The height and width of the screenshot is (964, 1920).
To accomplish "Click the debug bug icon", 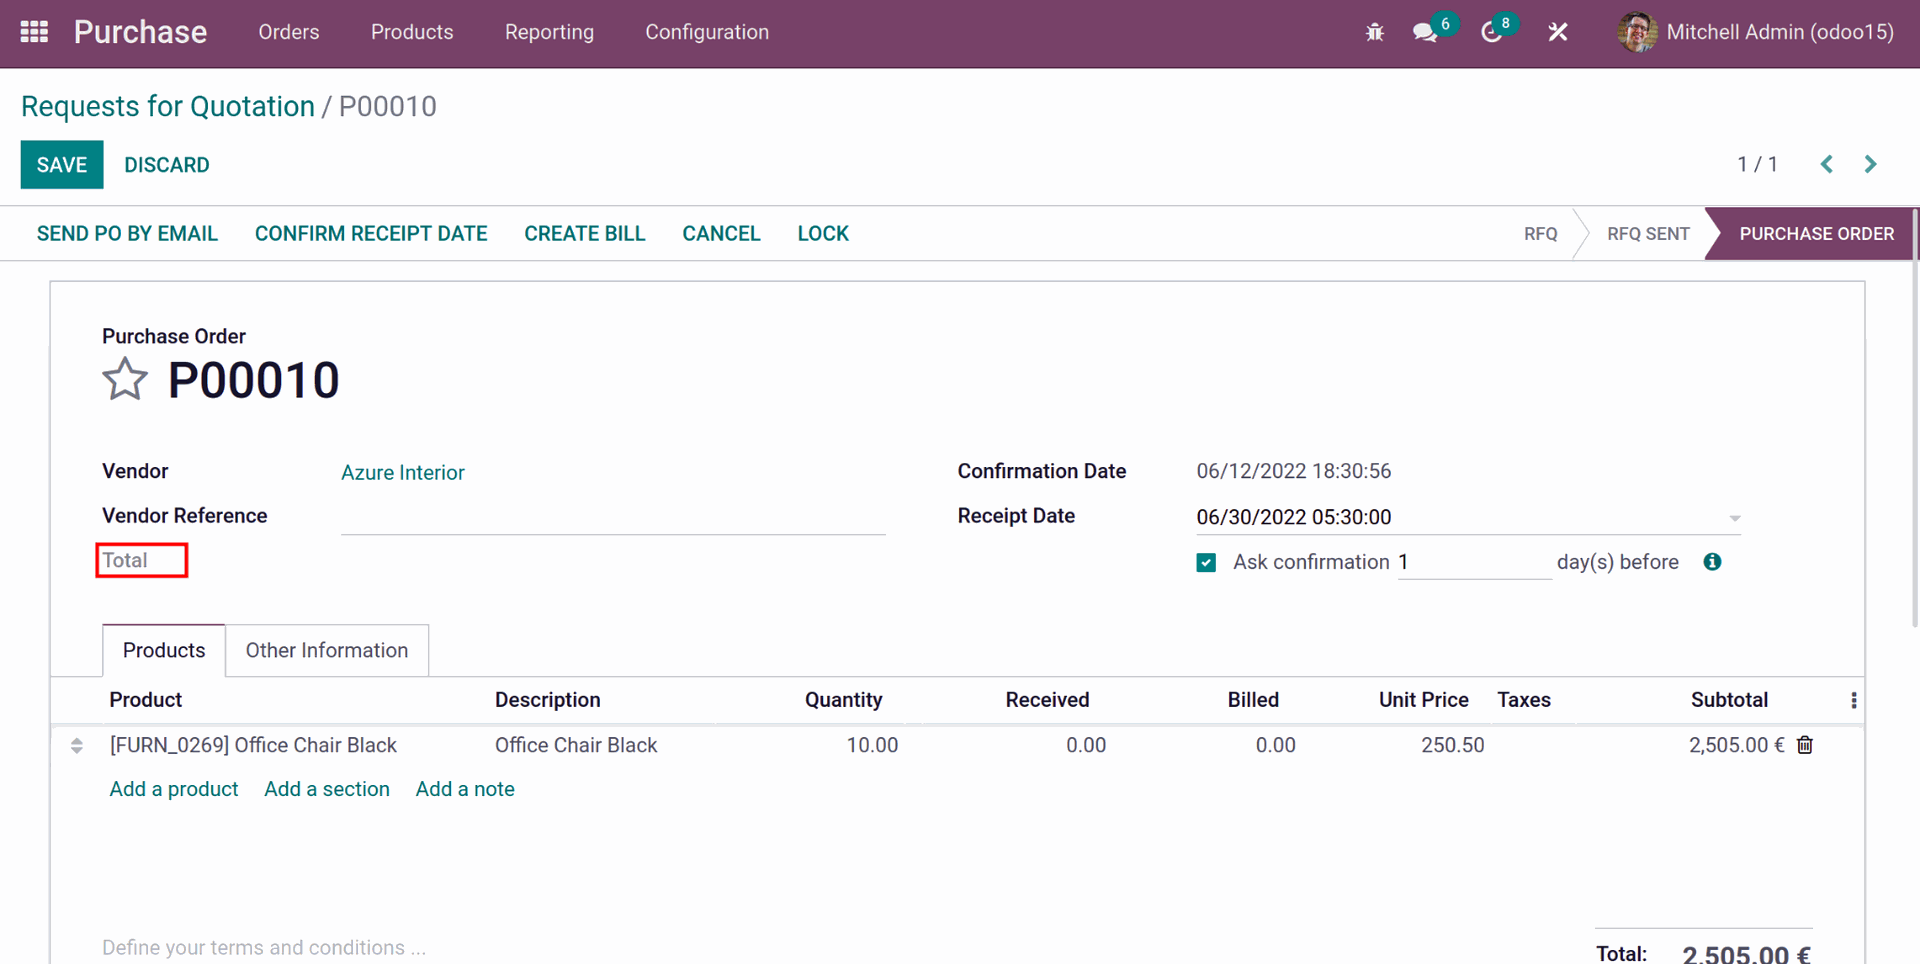I will [x=1374, y=32].
